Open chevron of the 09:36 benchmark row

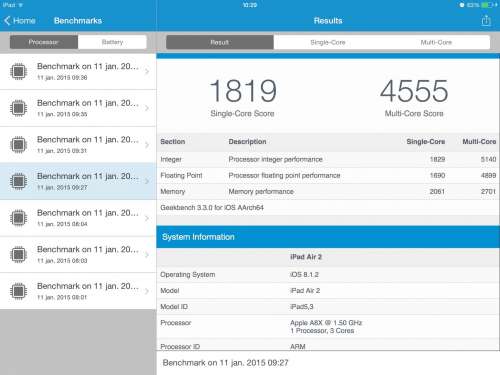pos(147,71)
